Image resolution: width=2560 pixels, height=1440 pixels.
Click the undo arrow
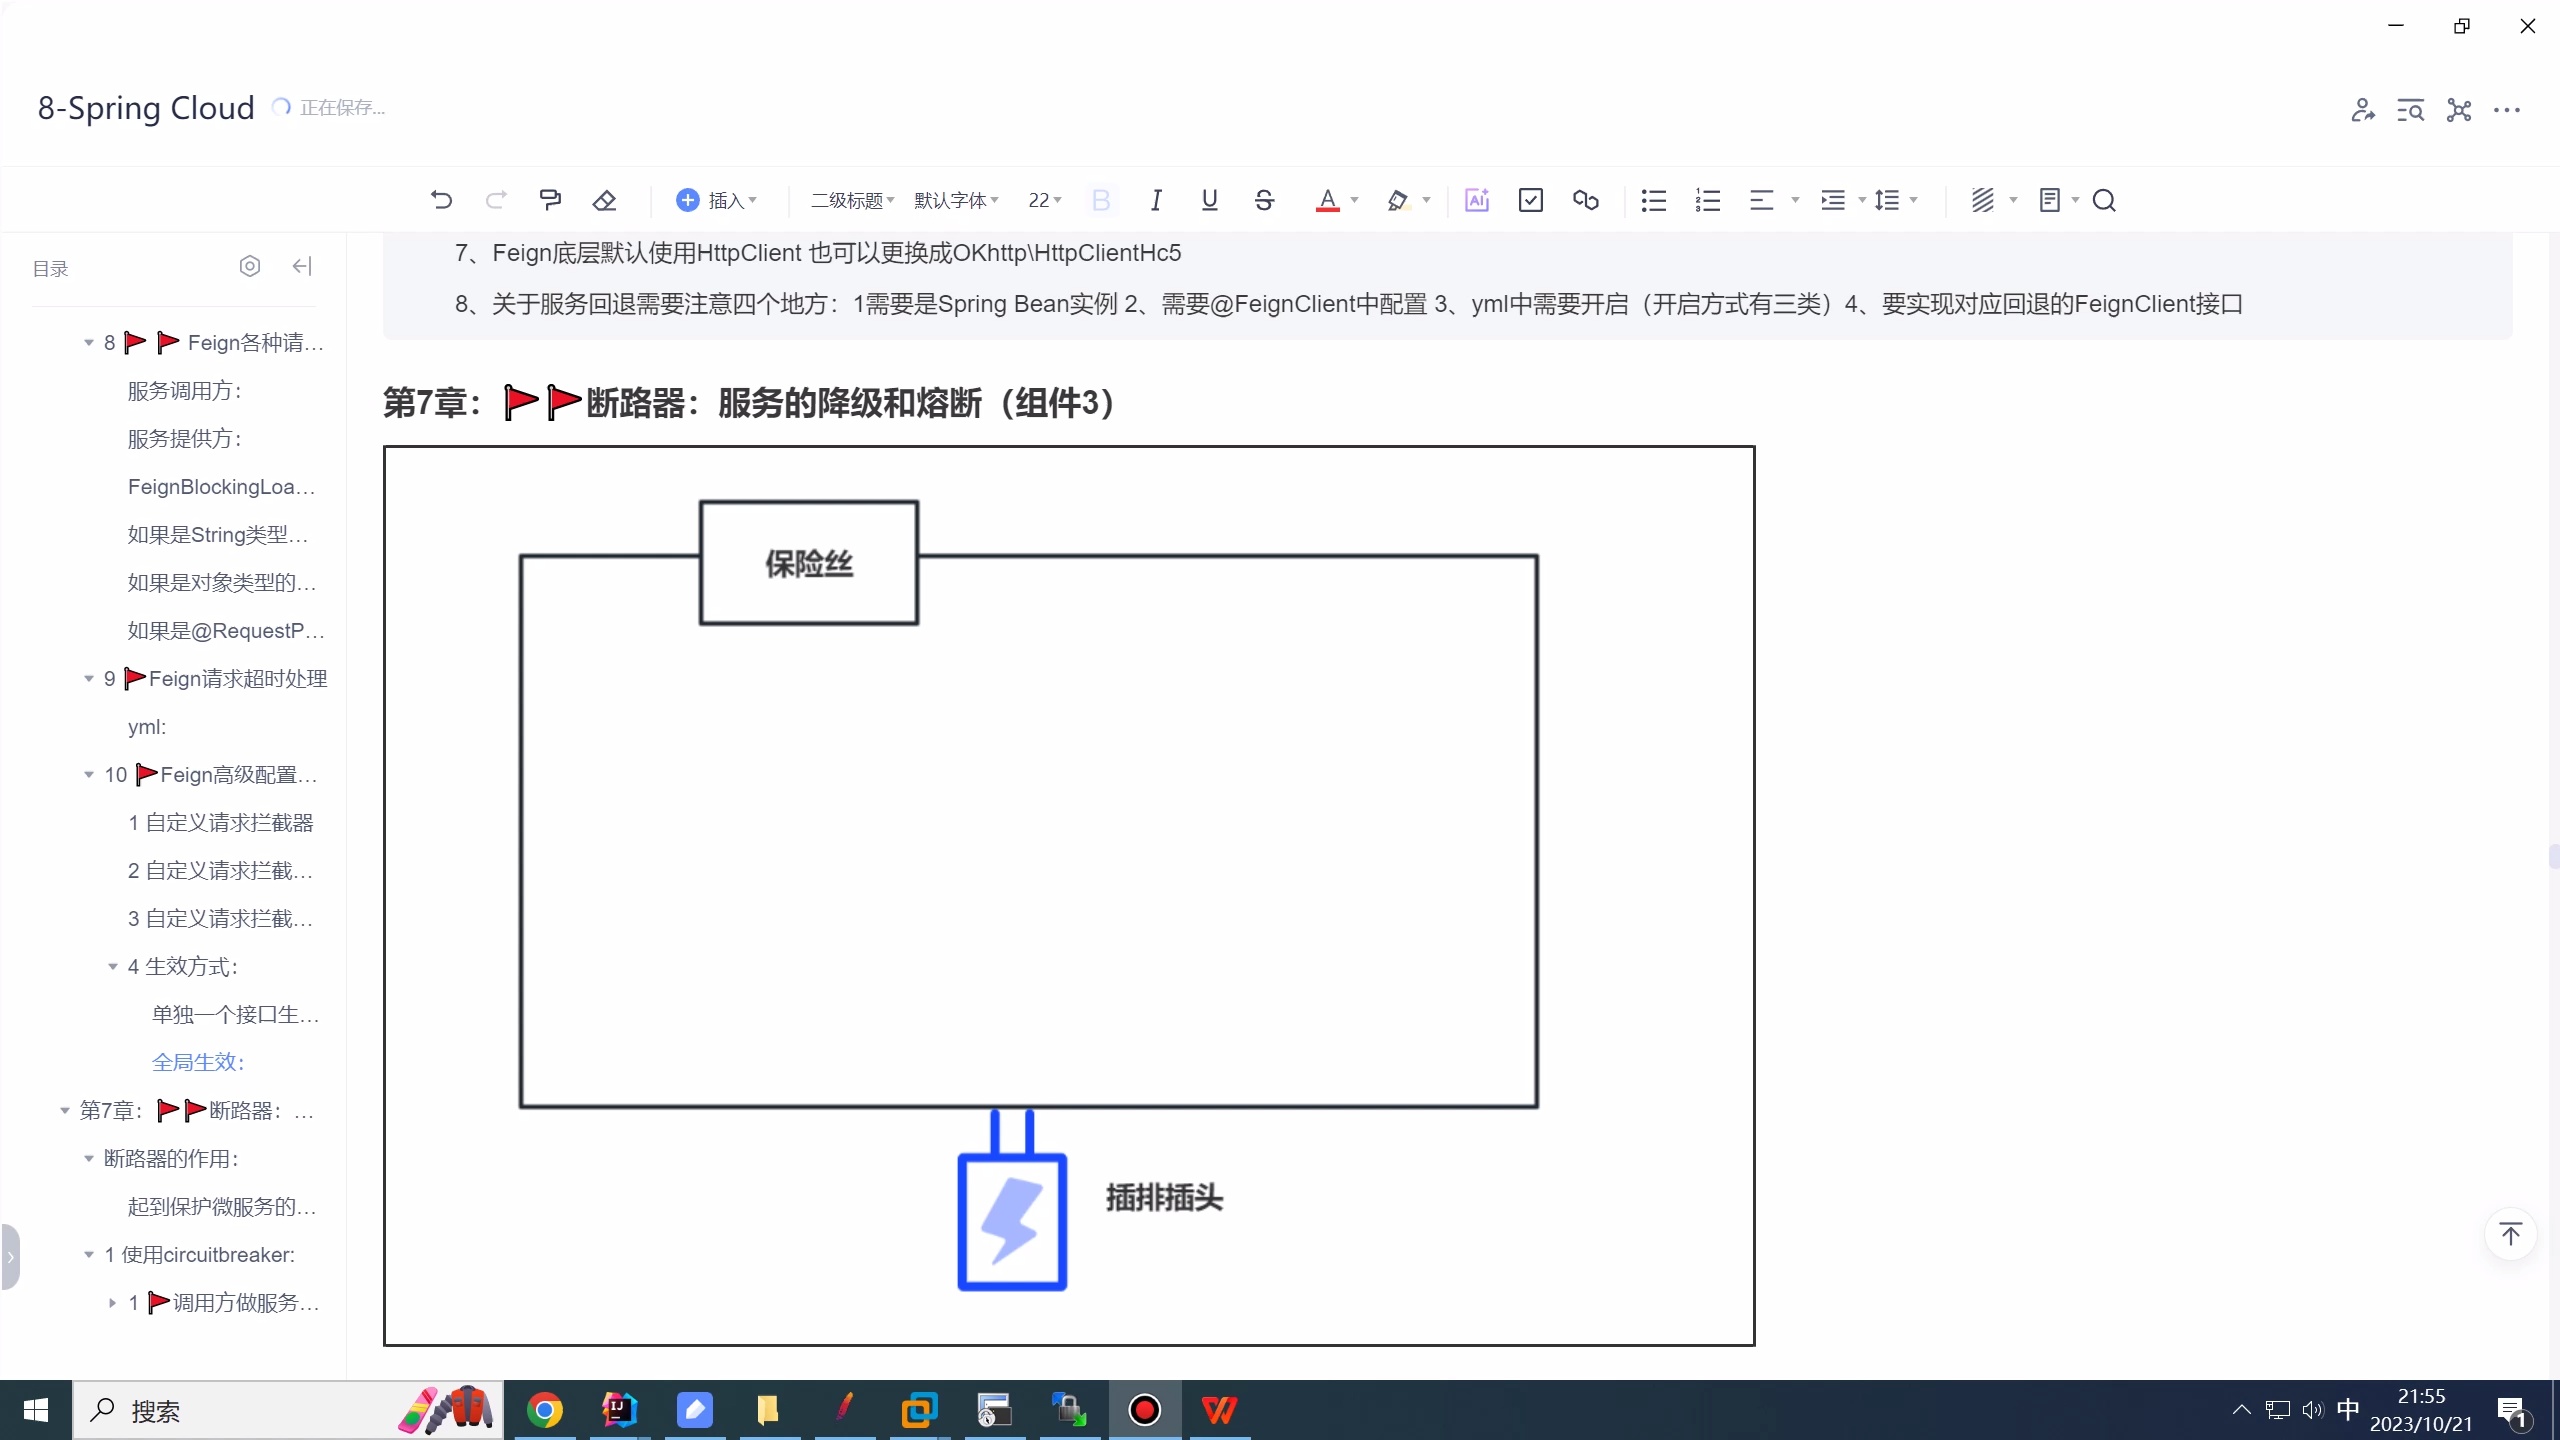[442, 200]
